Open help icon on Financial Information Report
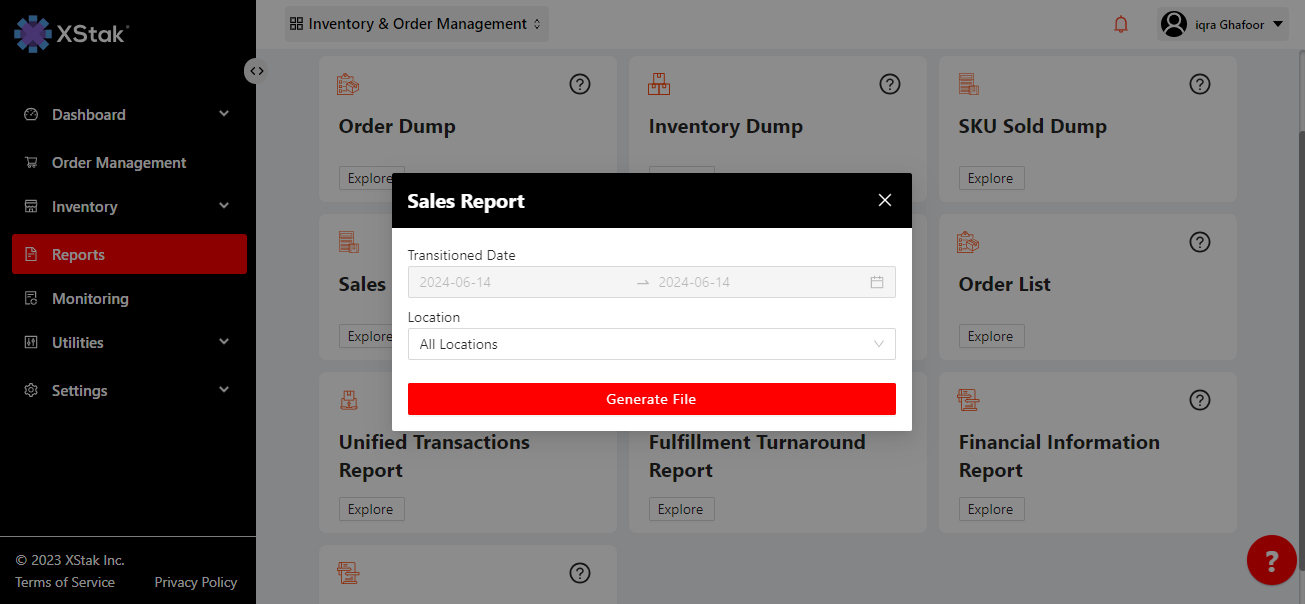1305x604 pixels. (1200, 400)
